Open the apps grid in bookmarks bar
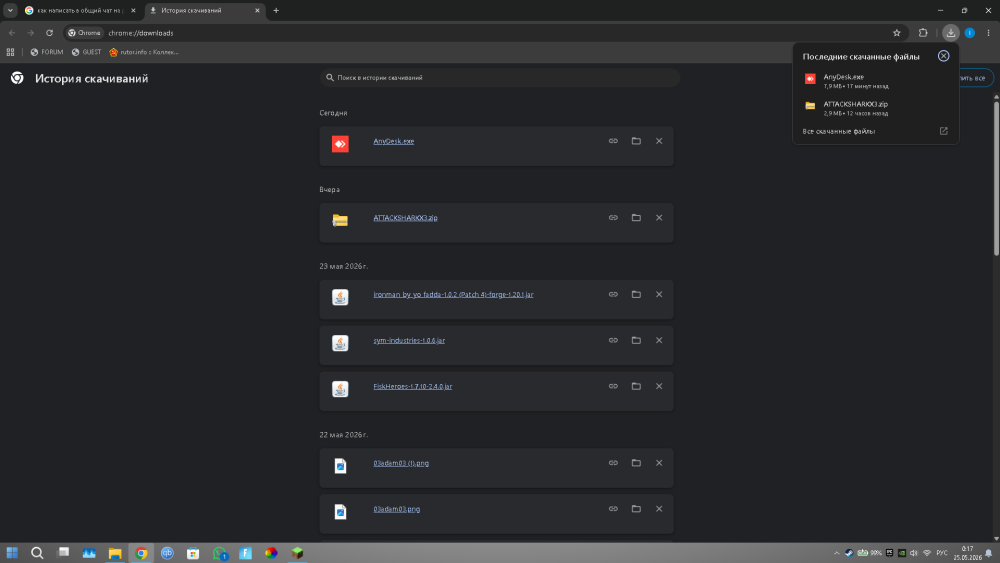Image resolution: width=1000 pixels, height=563 pixels. point(10,52)
